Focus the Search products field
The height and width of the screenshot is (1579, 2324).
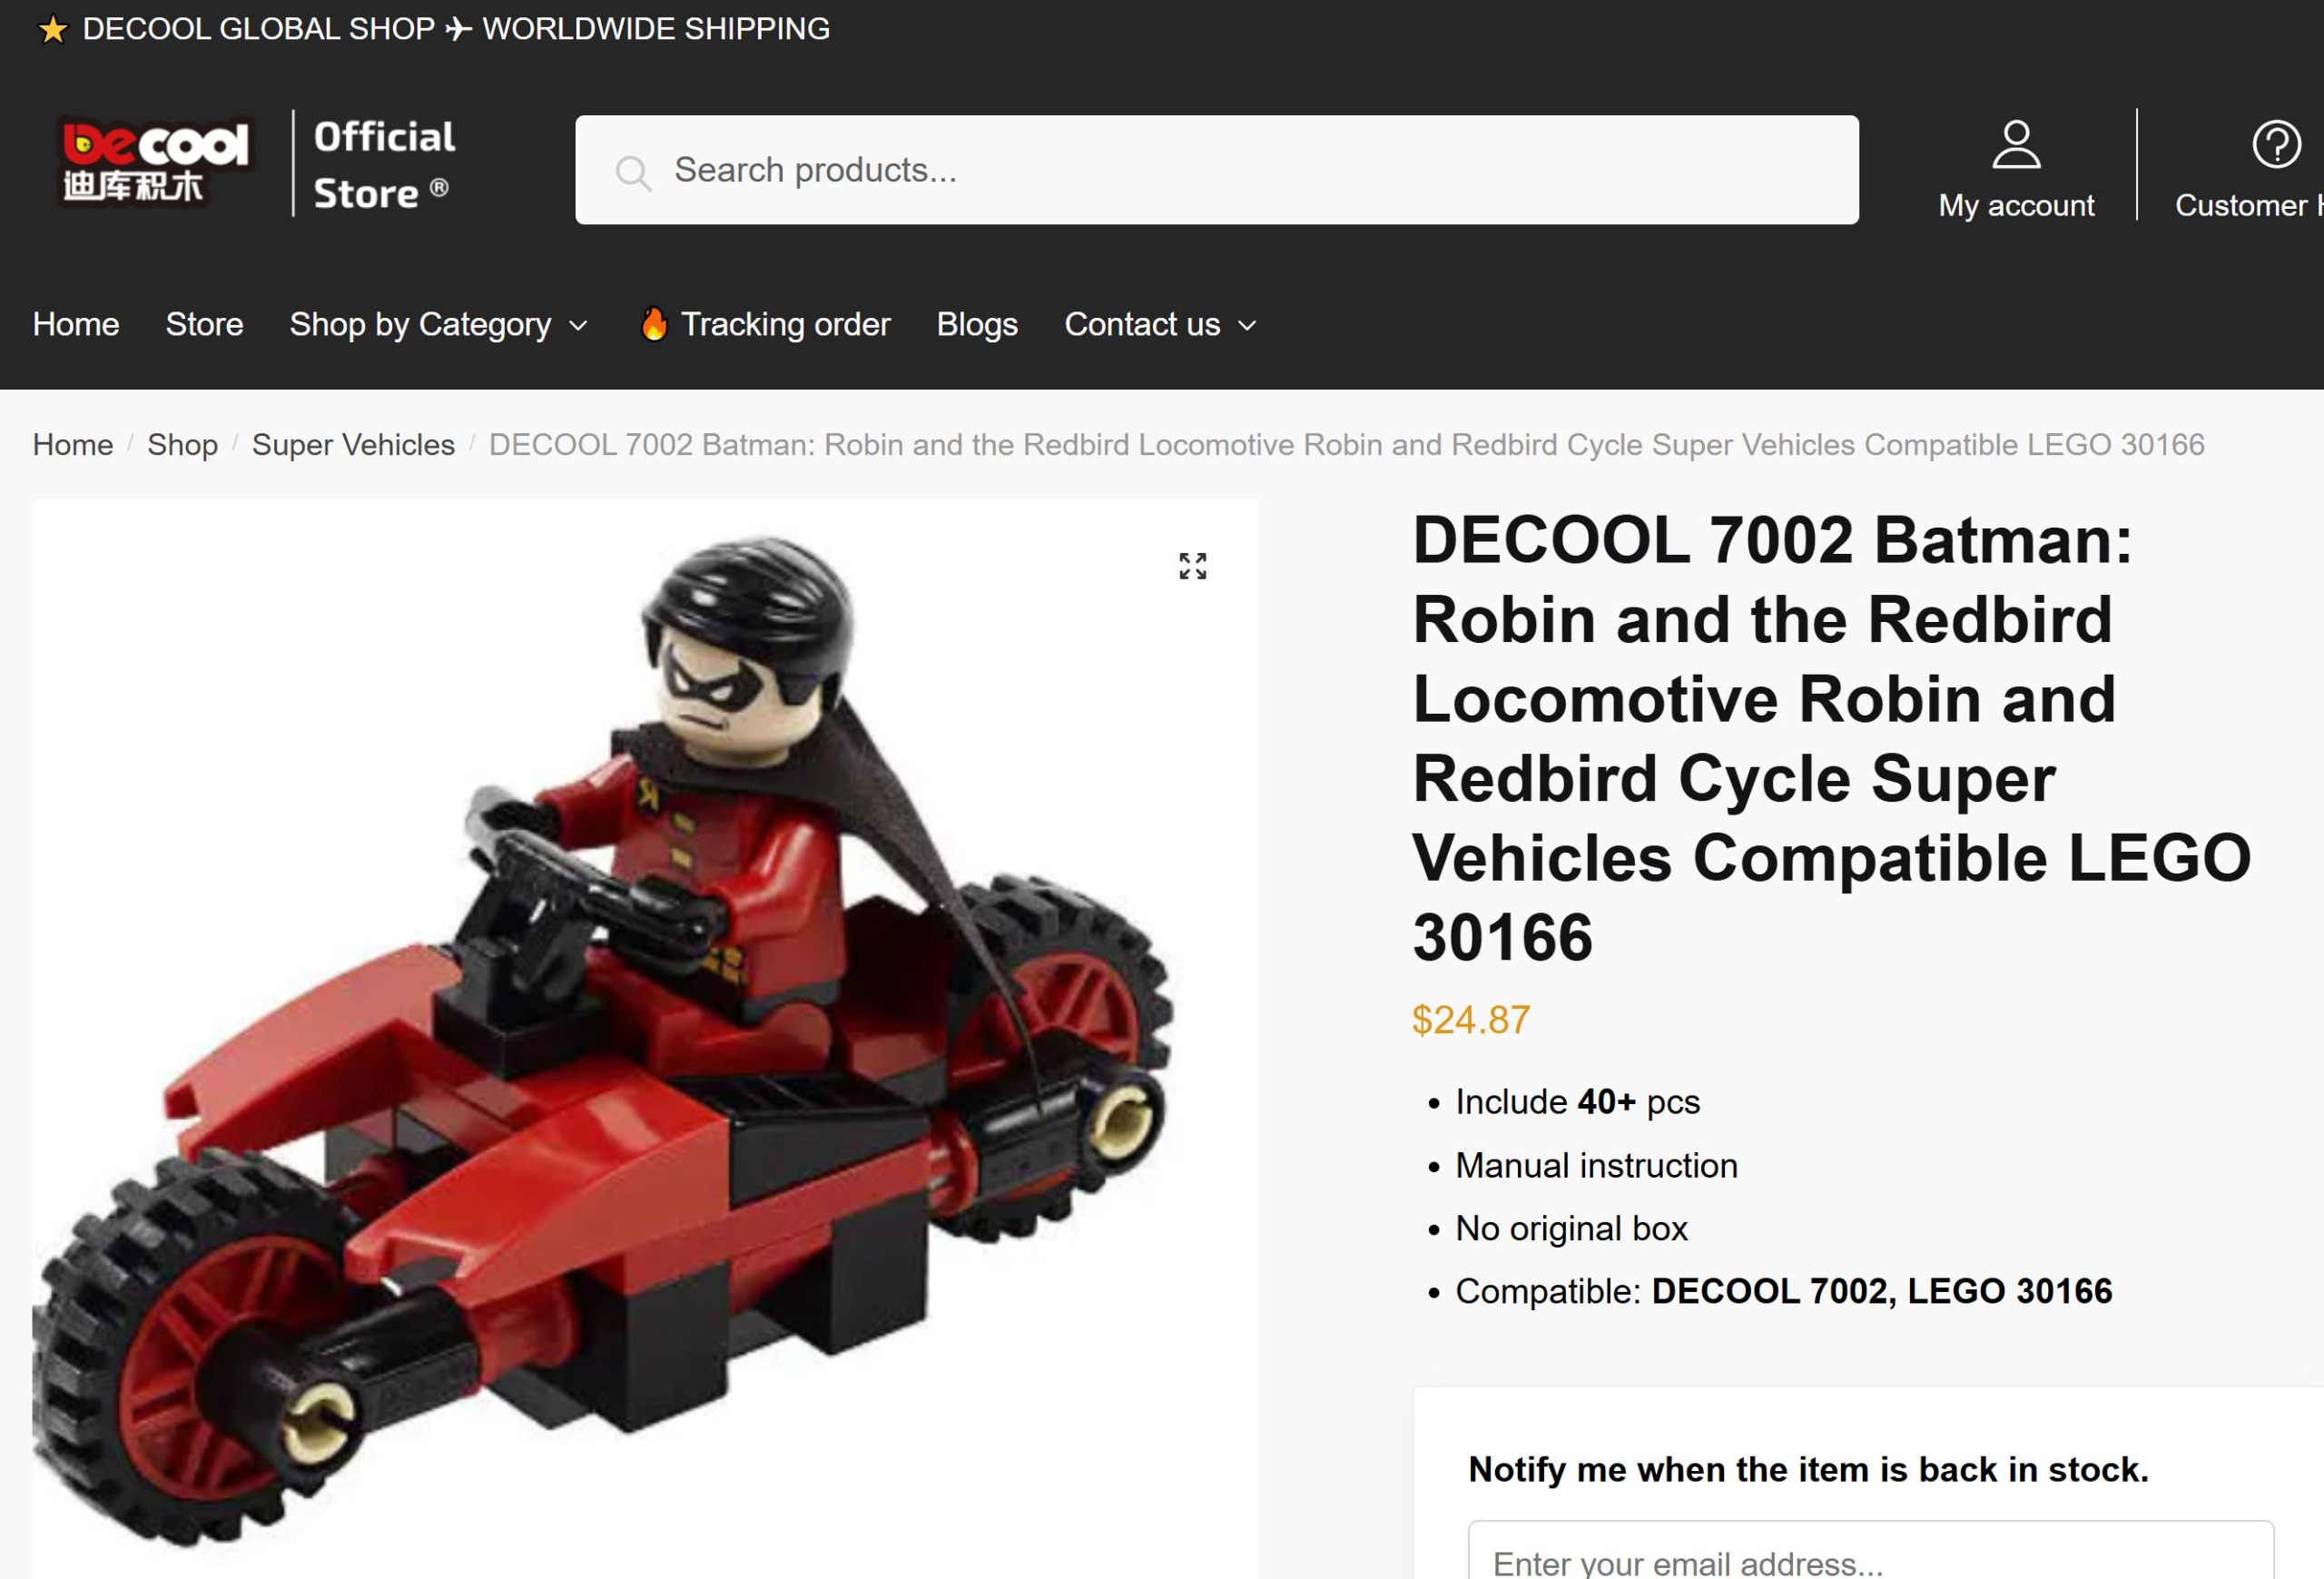click(1216, 170)
